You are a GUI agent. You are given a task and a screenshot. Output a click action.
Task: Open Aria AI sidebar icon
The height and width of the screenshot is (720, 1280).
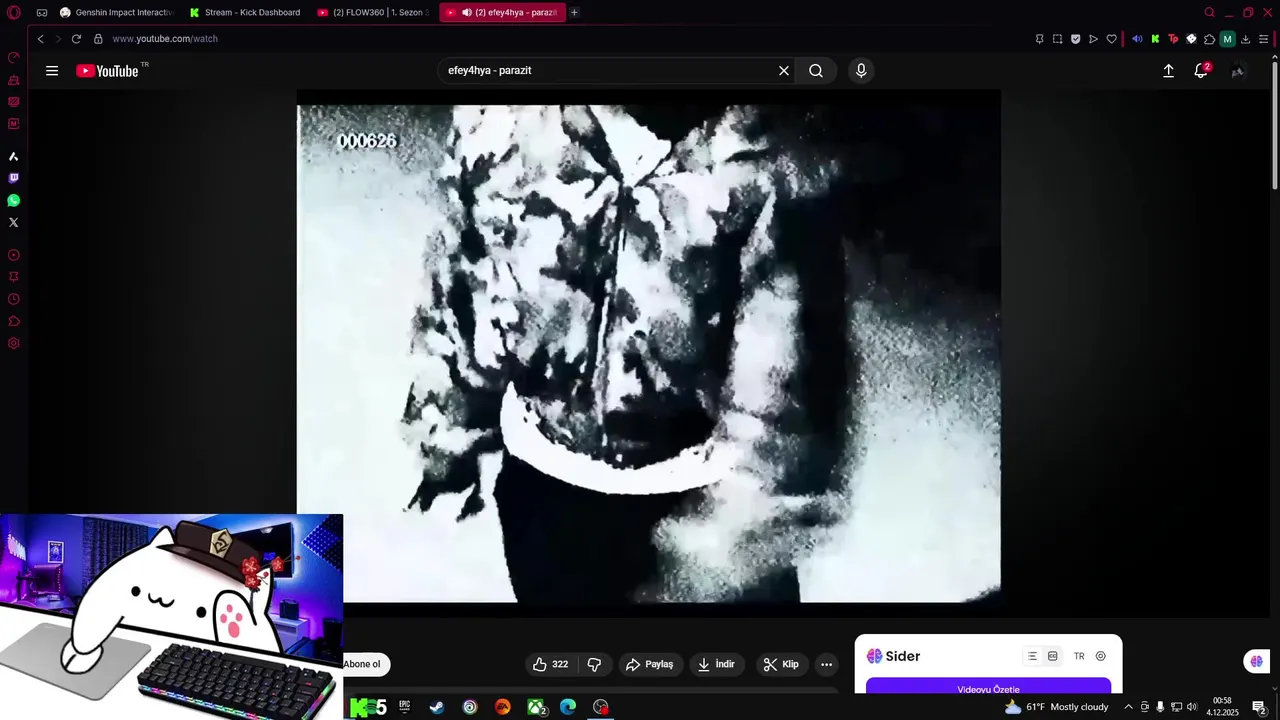(x=14, y=156)
